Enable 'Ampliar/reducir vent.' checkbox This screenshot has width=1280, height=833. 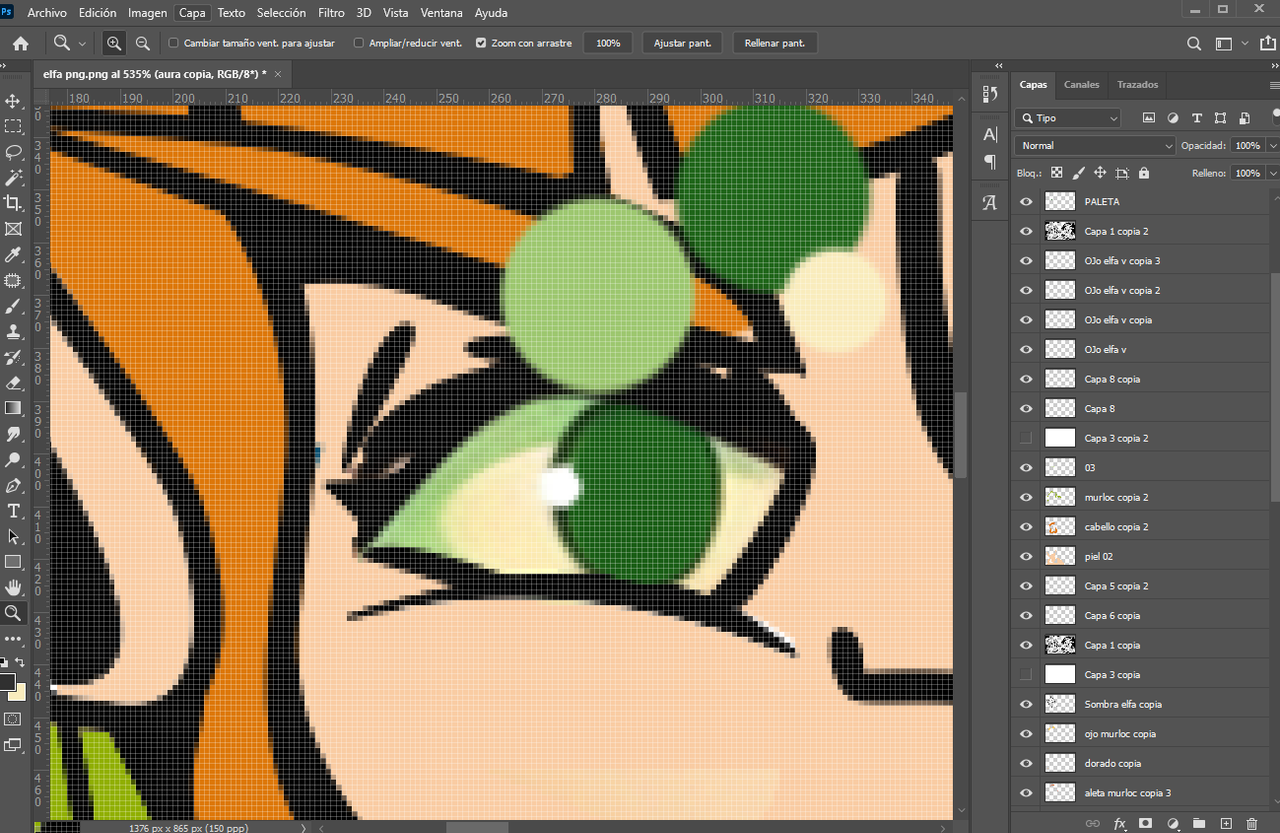click(x=359, y=43)
